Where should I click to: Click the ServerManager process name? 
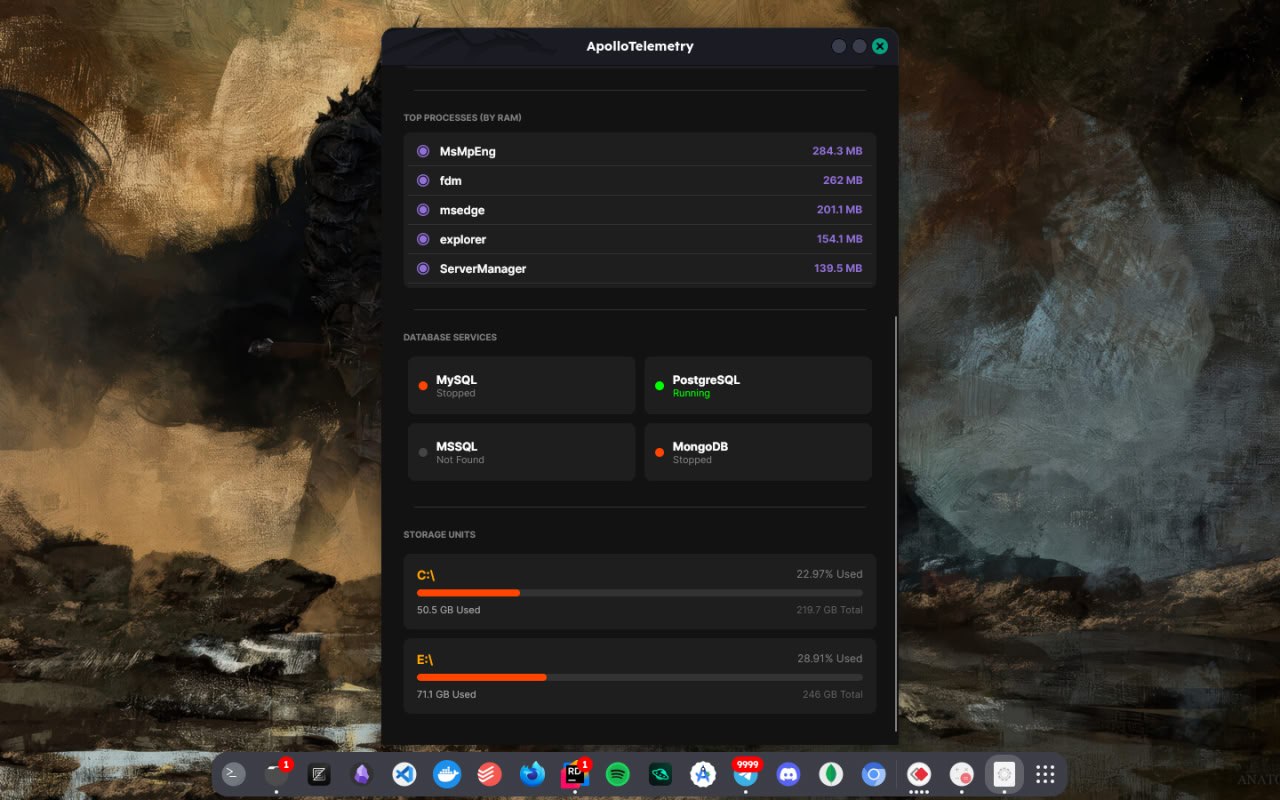tap(483, 269)
